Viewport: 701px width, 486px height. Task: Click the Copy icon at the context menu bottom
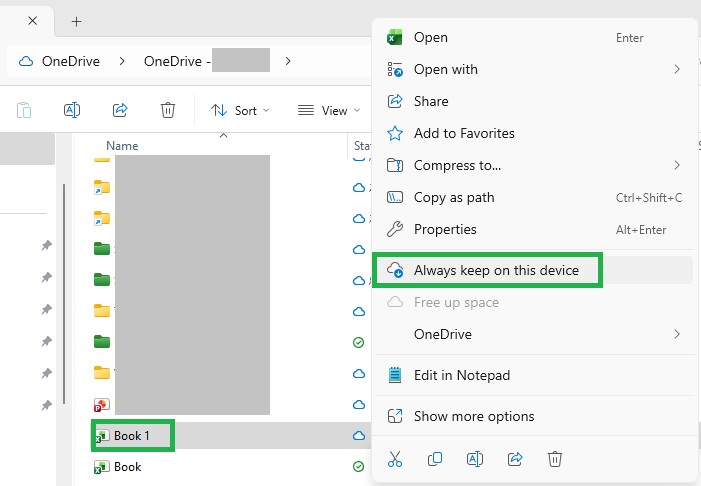pyautogui.click(x=435, y=459)
